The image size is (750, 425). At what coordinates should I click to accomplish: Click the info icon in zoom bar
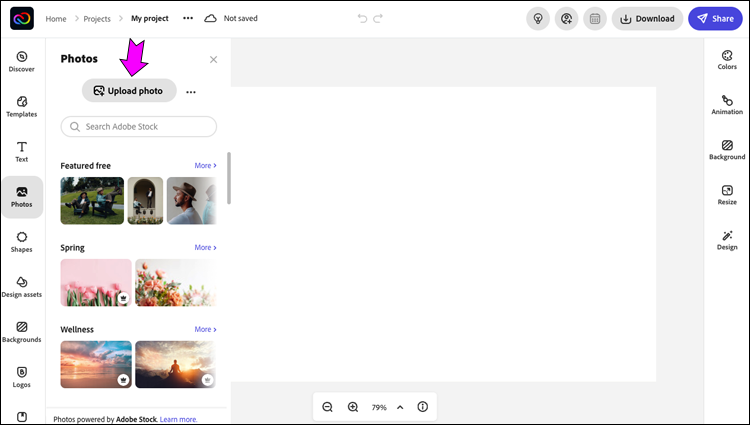point(422,407)
